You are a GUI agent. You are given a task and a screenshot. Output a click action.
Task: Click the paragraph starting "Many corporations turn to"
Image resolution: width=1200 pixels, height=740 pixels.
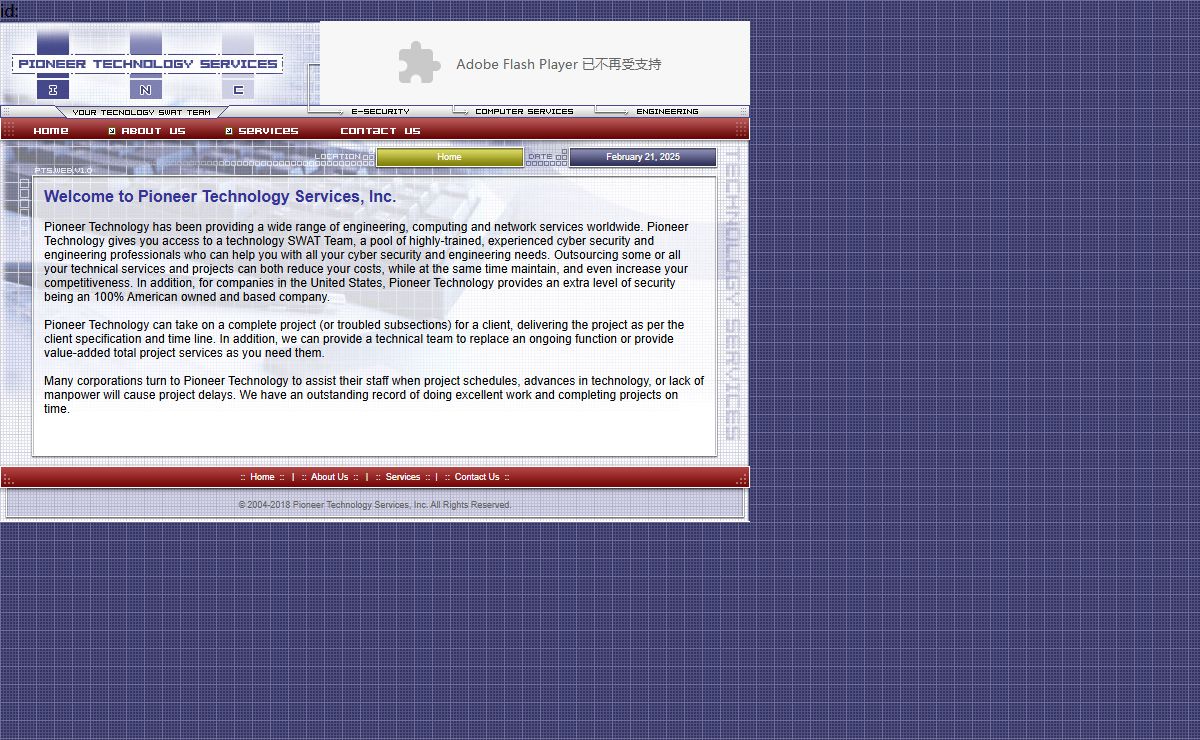374,395
